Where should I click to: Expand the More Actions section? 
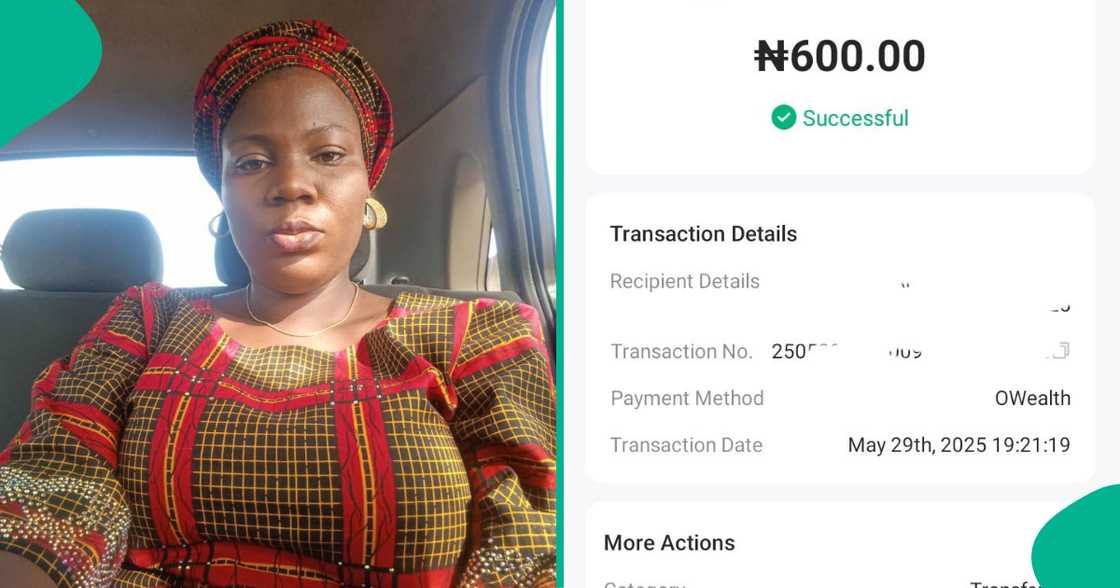pyautogui.click(x=668, y=543)
